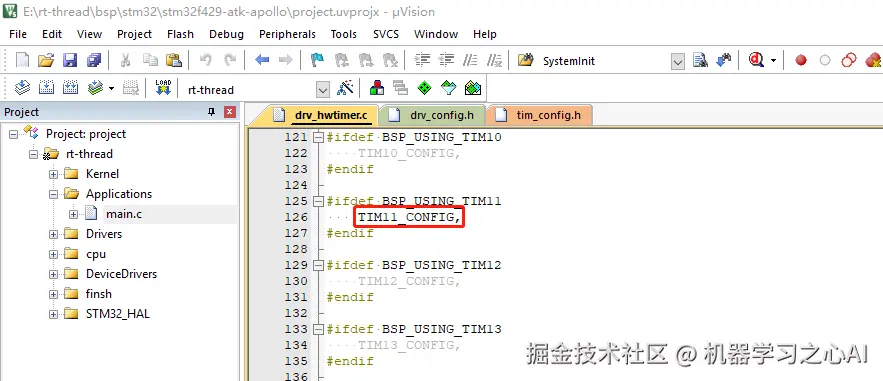
Task: Unindent the selected lines
Action: click(x=447, y=60)
